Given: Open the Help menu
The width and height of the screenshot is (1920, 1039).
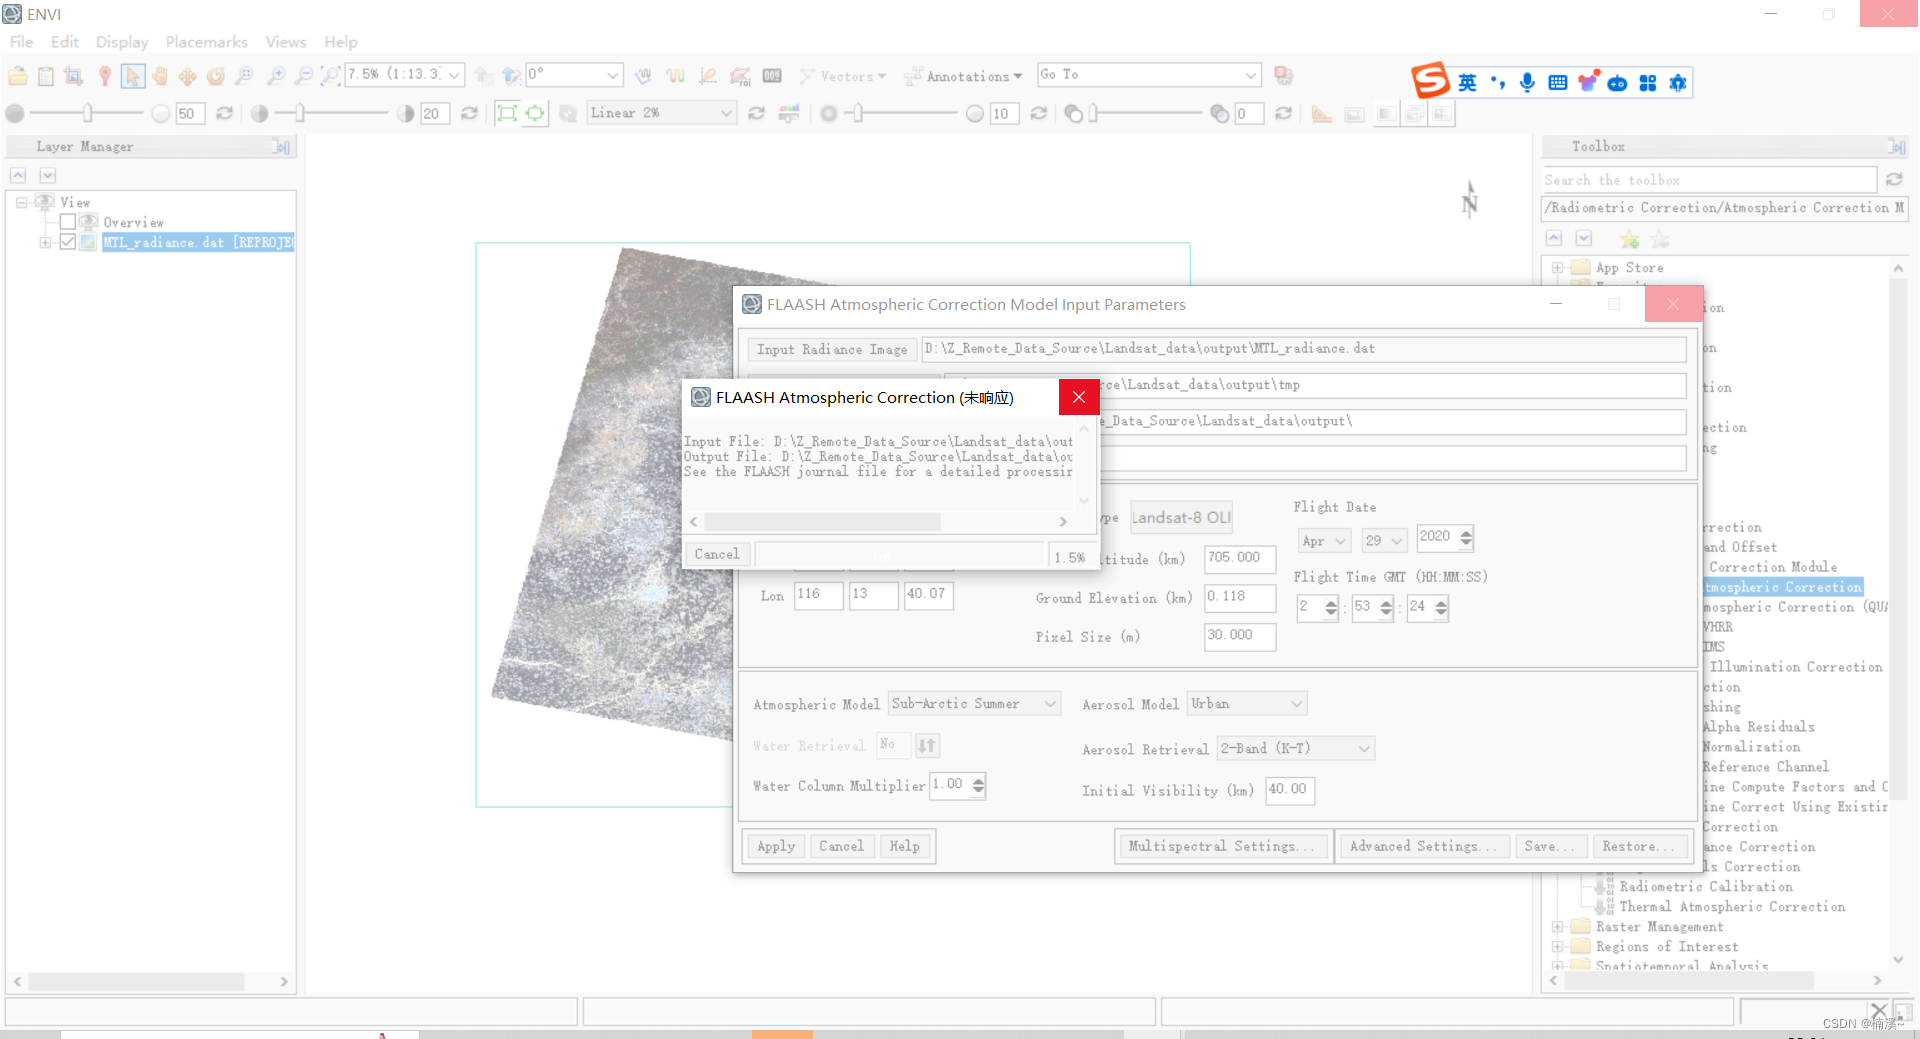Looking at the screenshot, I should tap(341, 42).
